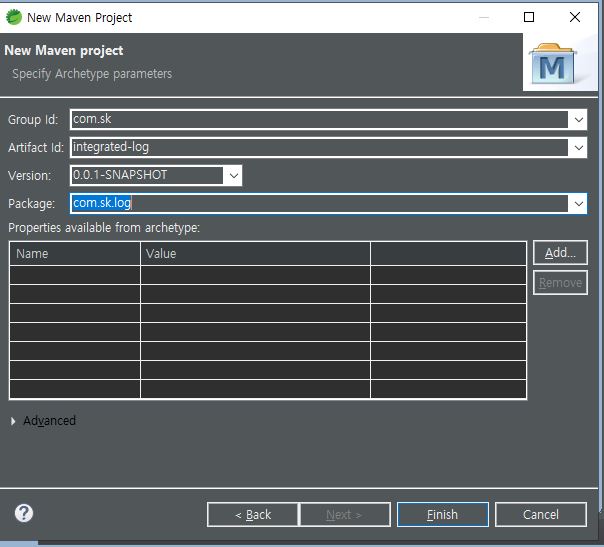Click the Name column header
The image size is (604, 547).
point(75,254)
